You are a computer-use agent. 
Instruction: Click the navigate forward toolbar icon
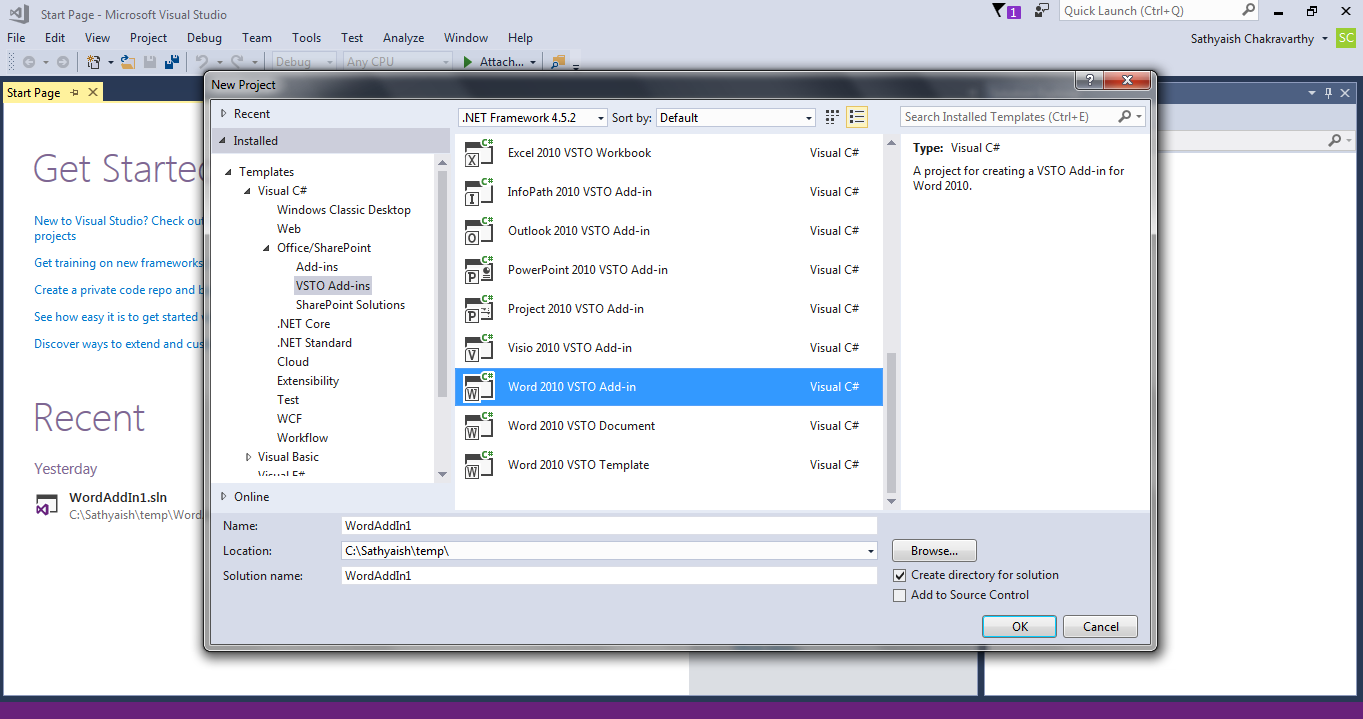point(62,62)
